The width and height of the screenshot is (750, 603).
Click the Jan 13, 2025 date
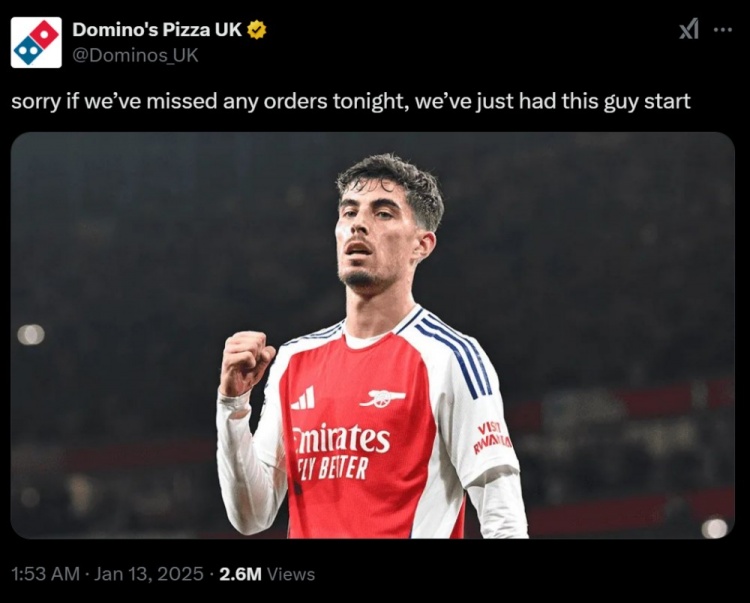(x=150, y=574)
